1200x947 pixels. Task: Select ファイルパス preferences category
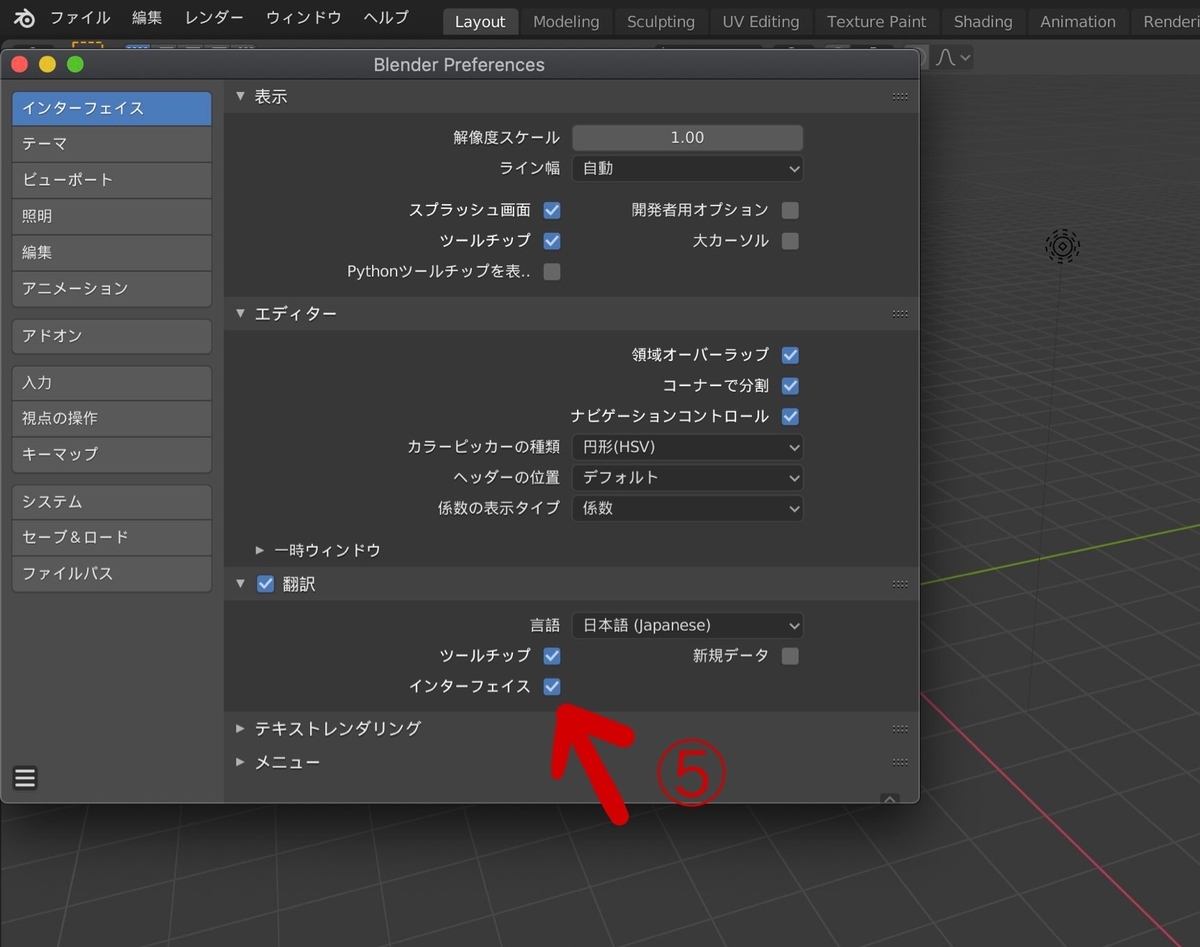point(112,573)
